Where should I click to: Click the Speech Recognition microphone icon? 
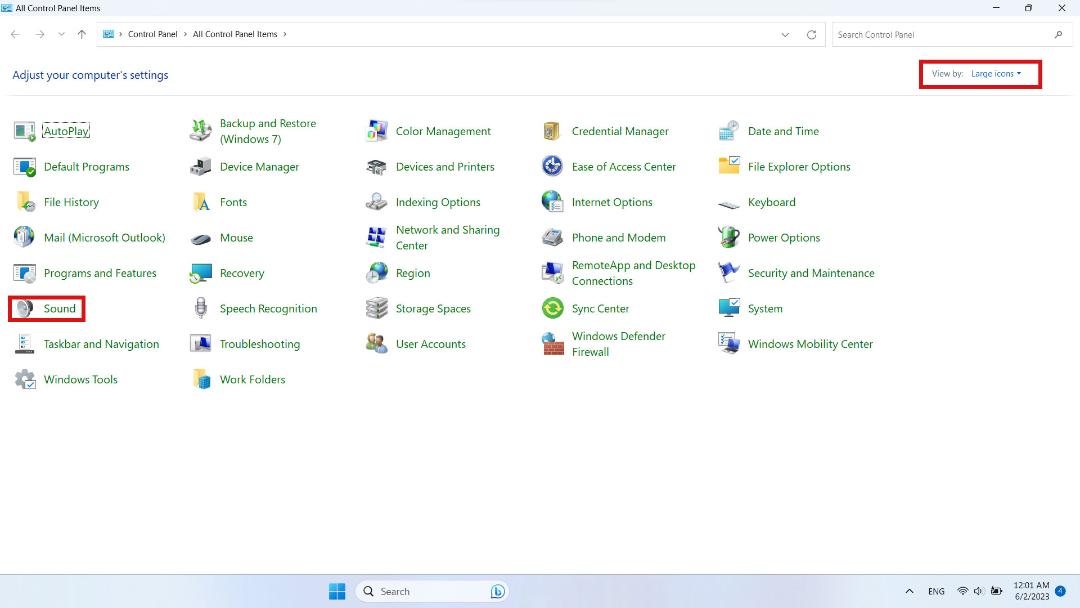pyautogui.click(x=200, y=308)
